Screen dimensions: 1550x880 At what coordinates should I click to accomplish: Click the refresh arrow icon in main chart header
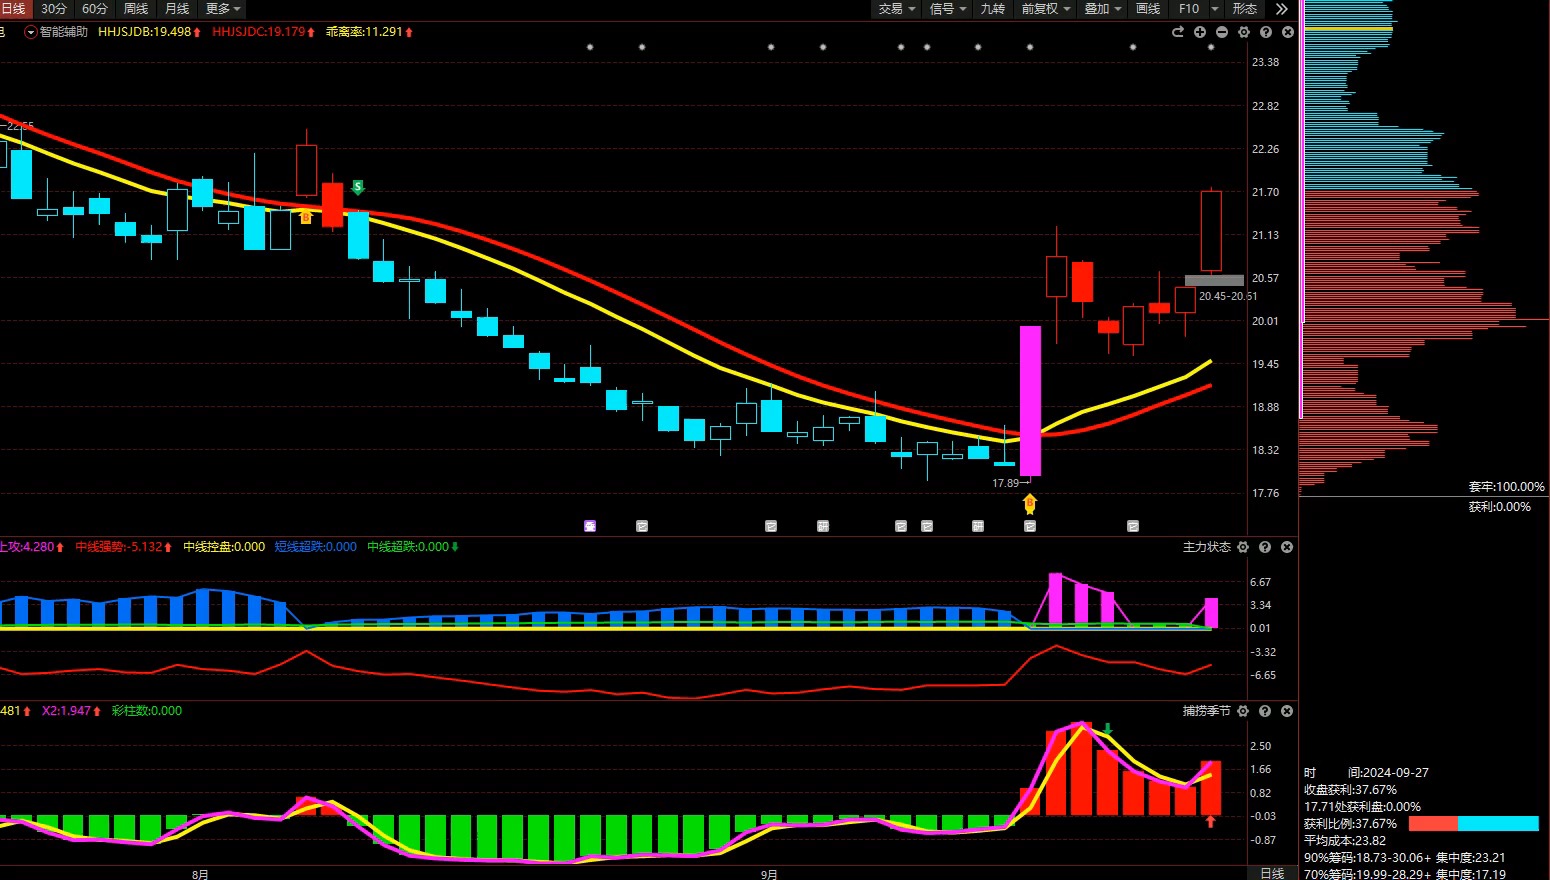pos(1178,32)
